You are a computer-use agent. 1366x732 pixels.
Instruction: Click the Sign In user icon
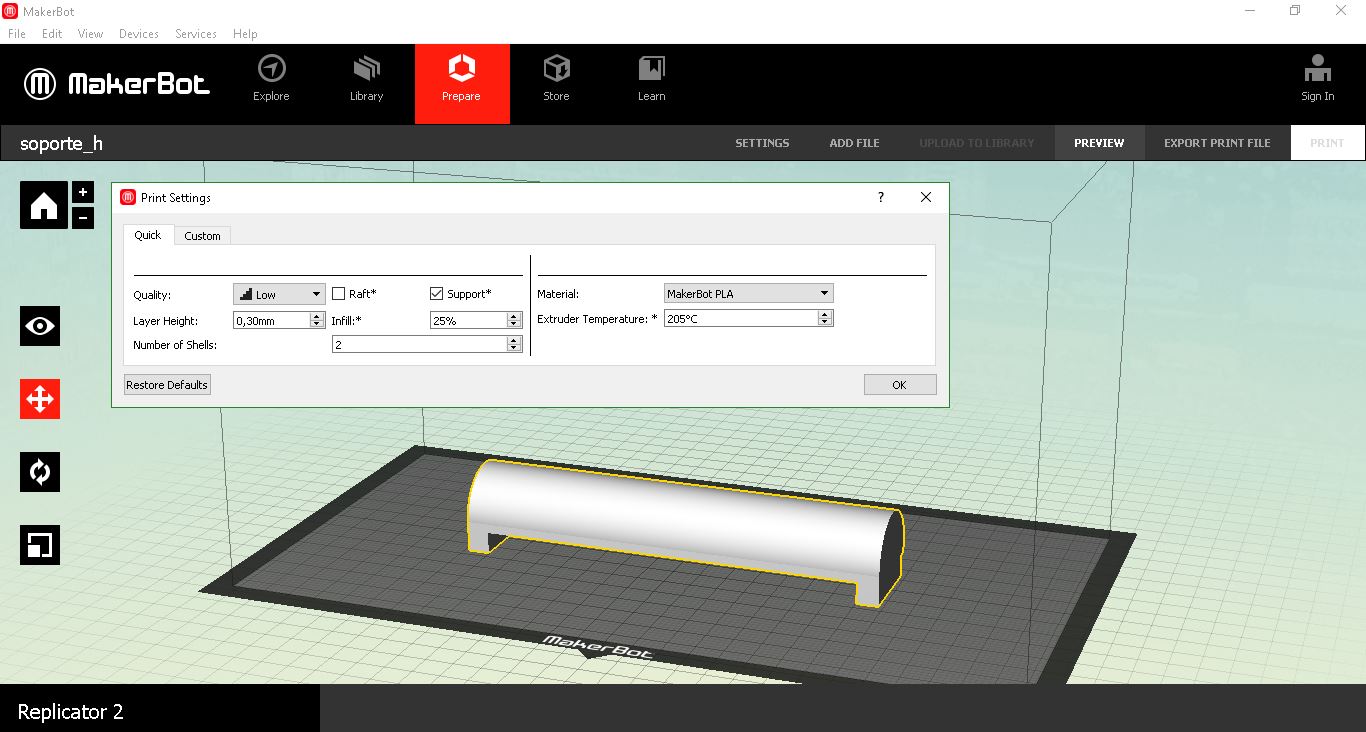tap(1317, 69)
